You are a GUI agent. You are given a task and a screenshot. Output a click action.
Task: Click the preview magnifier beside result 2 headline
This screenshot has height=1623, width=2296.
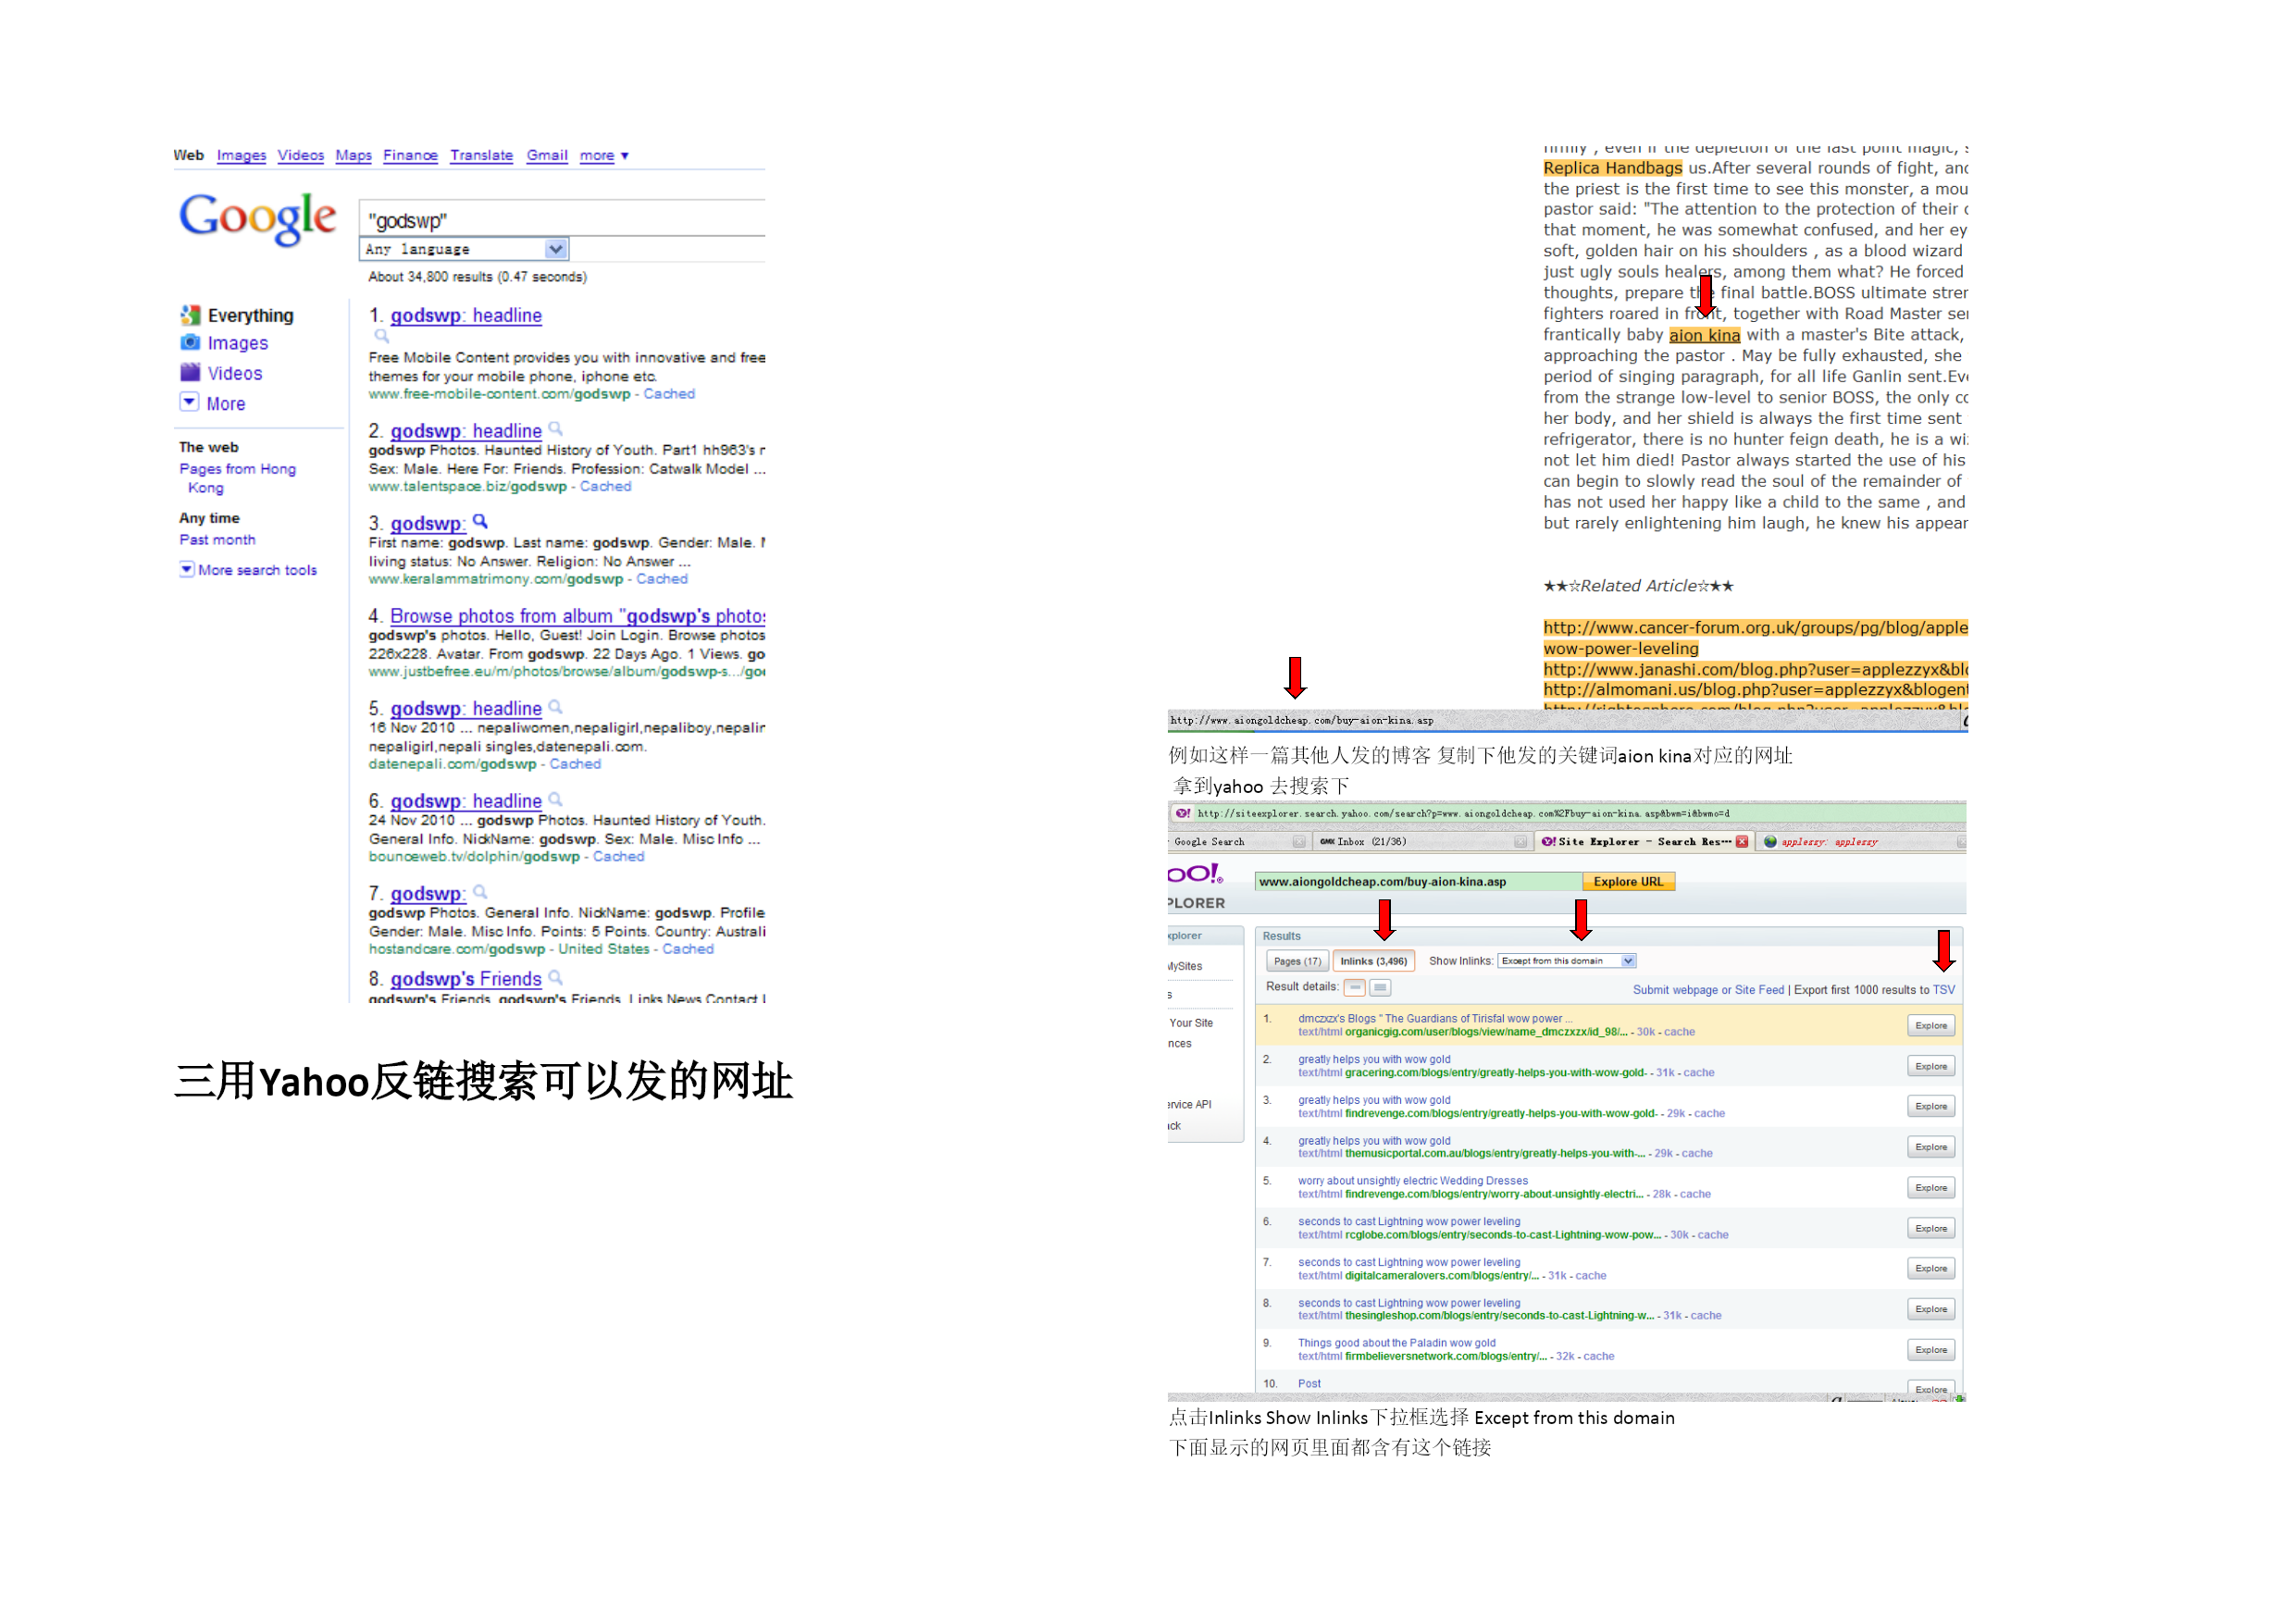coord(555,430)
